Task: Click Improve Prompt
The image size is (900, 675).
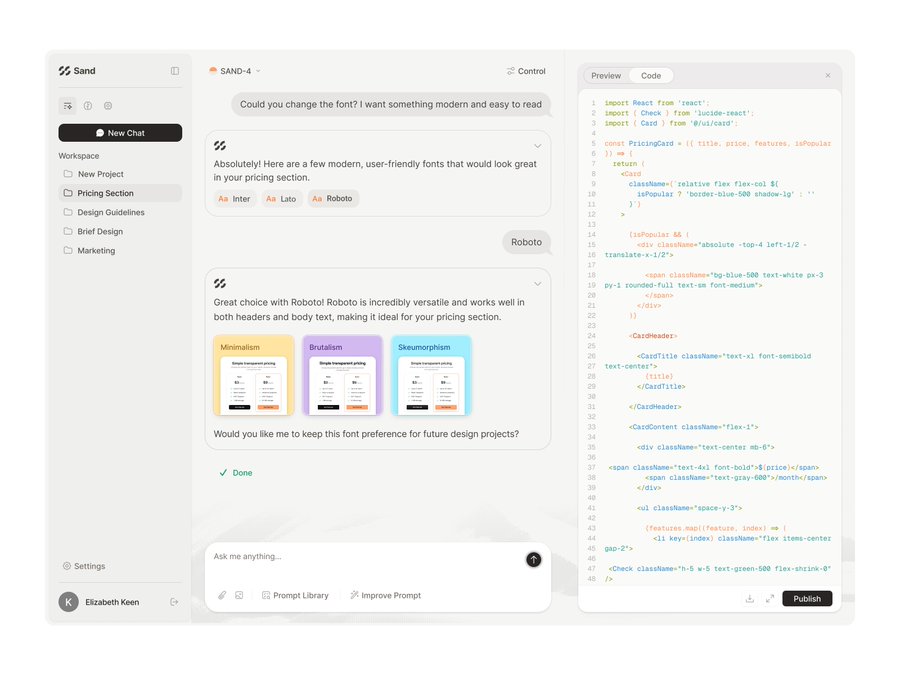Action: click(x=386, y=596)
